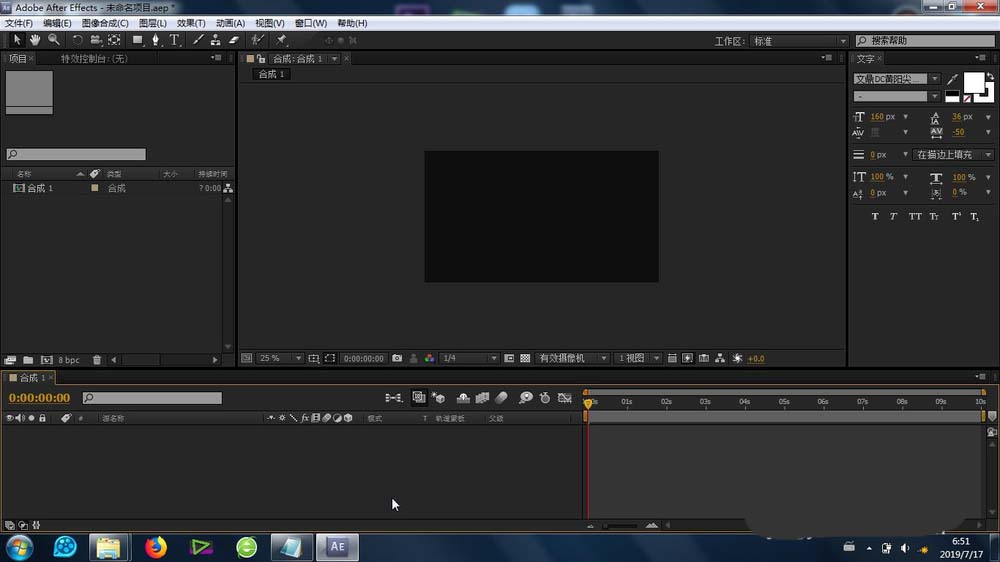The width and height of the screenshot is (1000, 562).
Task: Open the 图层(L) menu
Action: [x=152, y=23]
